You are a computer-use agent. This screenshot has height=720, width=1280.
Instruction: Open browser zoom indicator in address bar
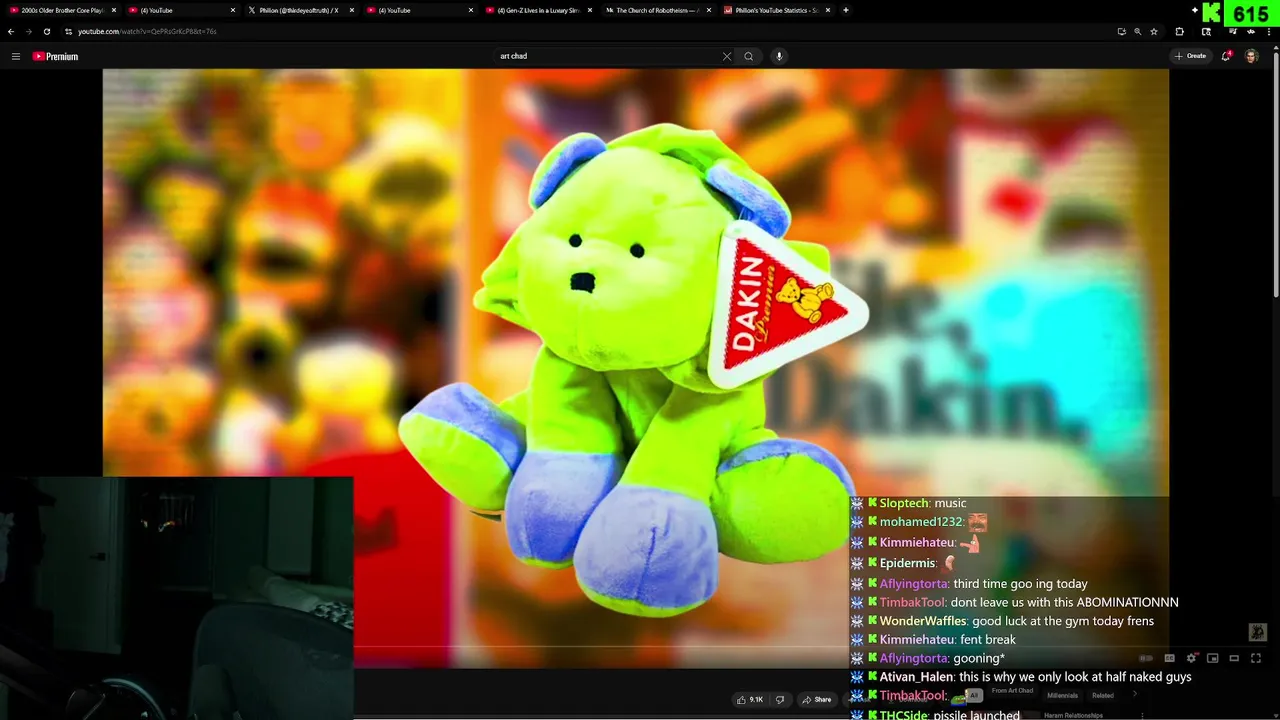pyautogui.click(x=1137, y=31)
